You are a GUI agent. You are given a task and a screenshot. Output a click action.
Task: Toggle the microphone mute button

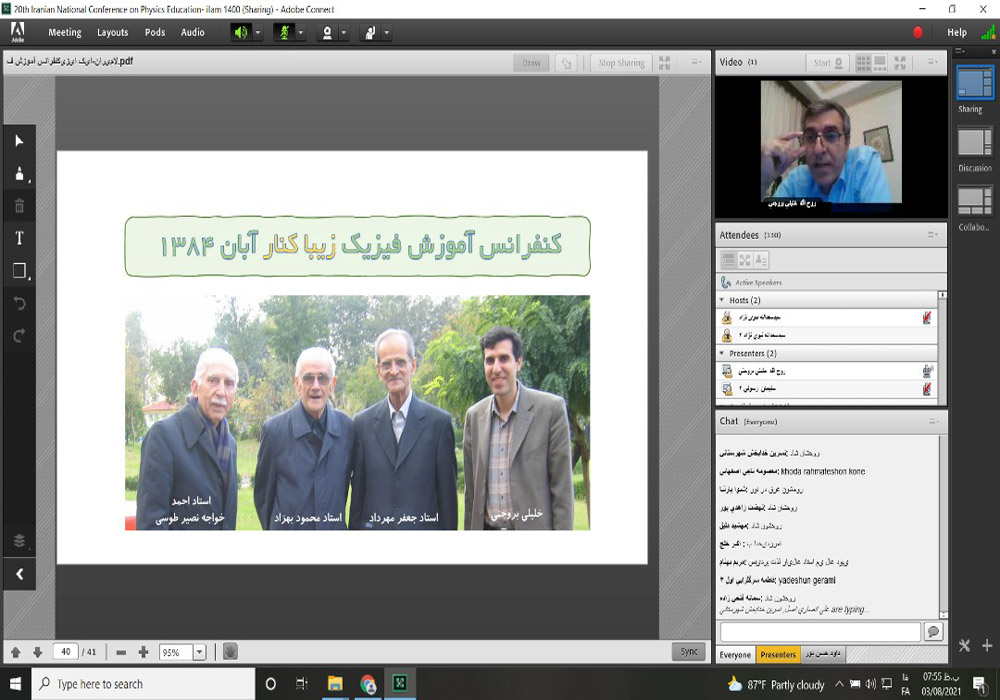283,32
